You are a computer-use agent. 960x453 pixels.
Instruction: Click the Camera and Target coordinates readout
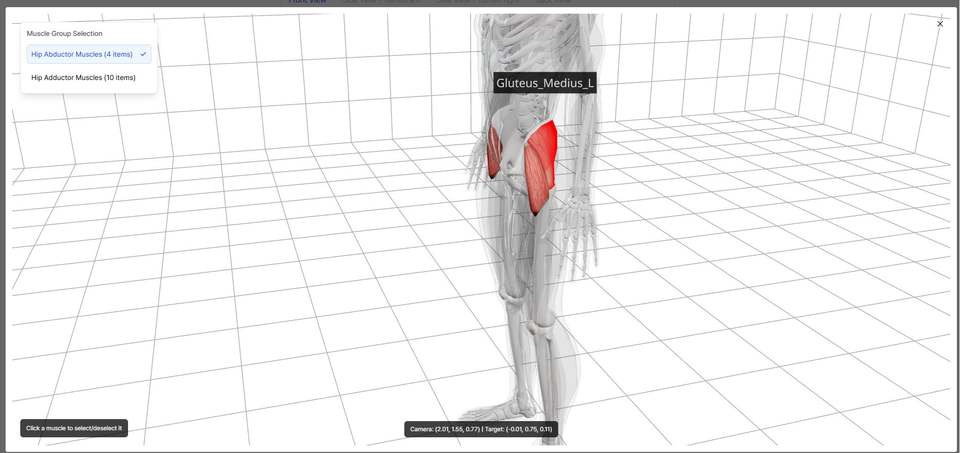click(x=480, y=429)
